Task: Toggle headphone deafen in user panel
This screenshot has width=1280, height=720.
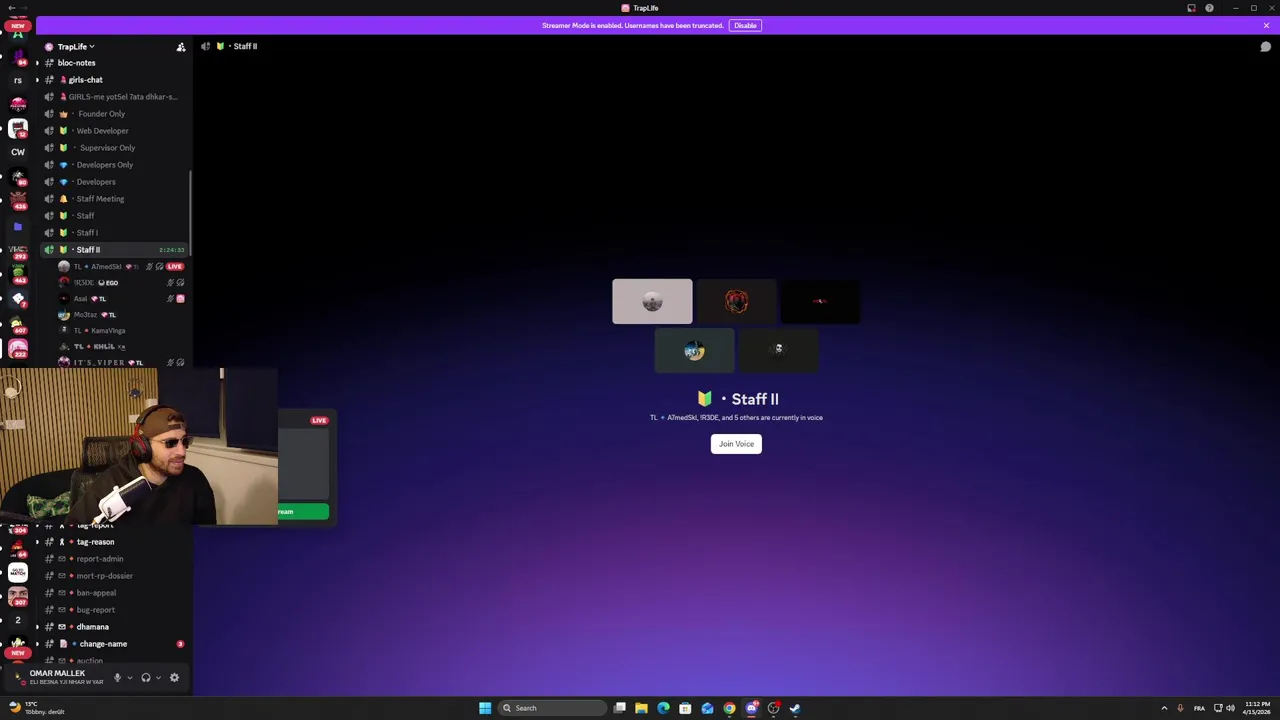Action: tap(146, 678)
